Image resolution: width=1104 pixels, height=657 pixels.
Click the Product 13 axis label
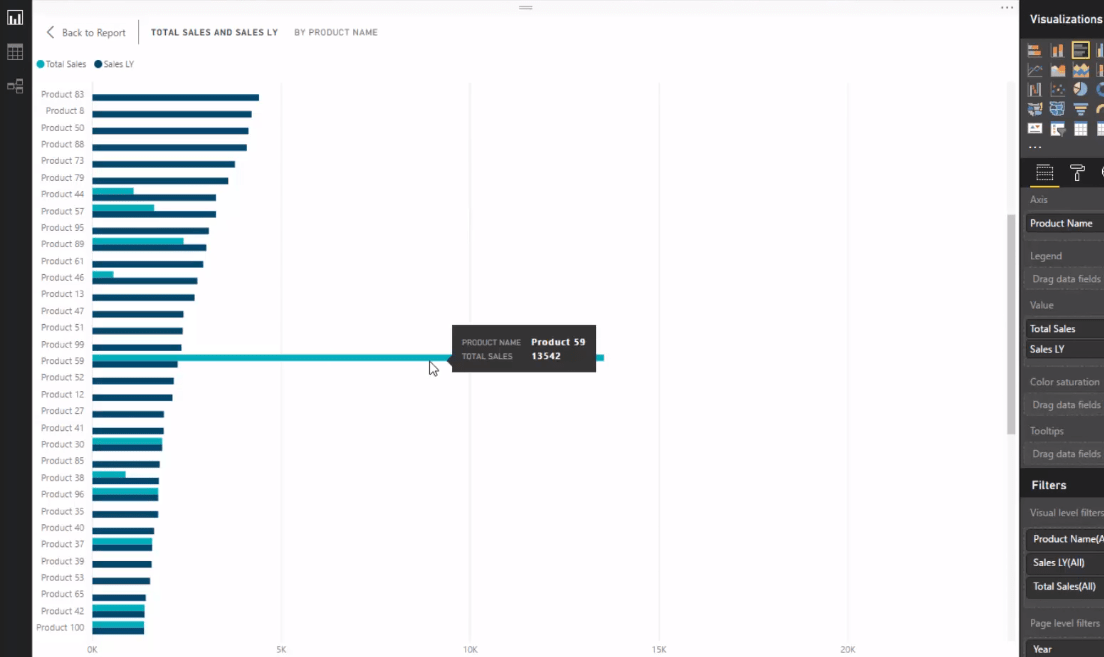coord(62,294)
